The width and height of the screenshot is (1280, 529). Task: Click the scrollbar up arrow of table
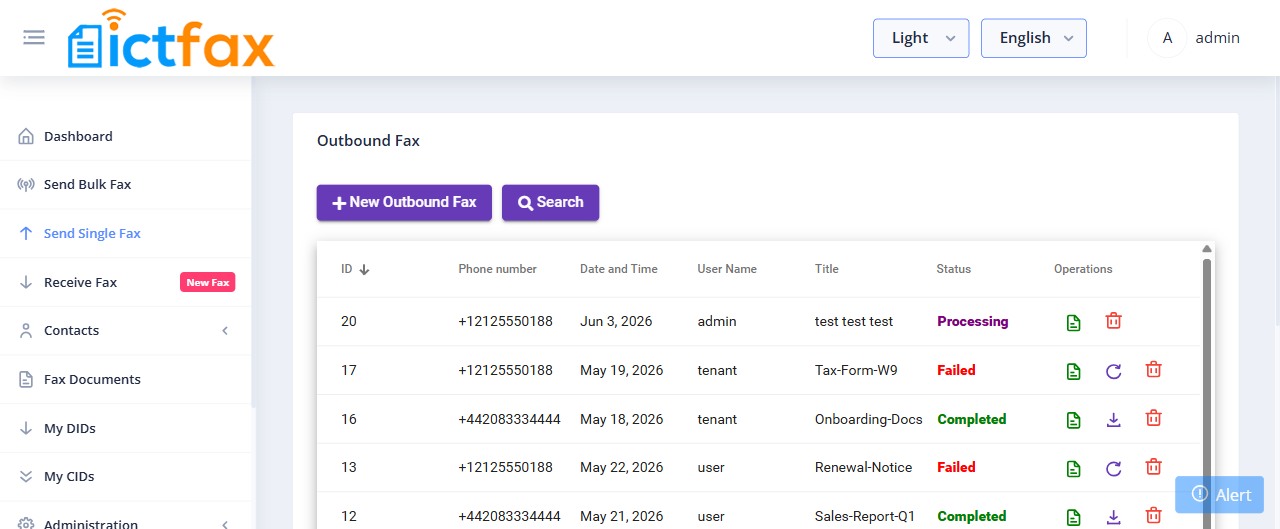(1207, 248)
